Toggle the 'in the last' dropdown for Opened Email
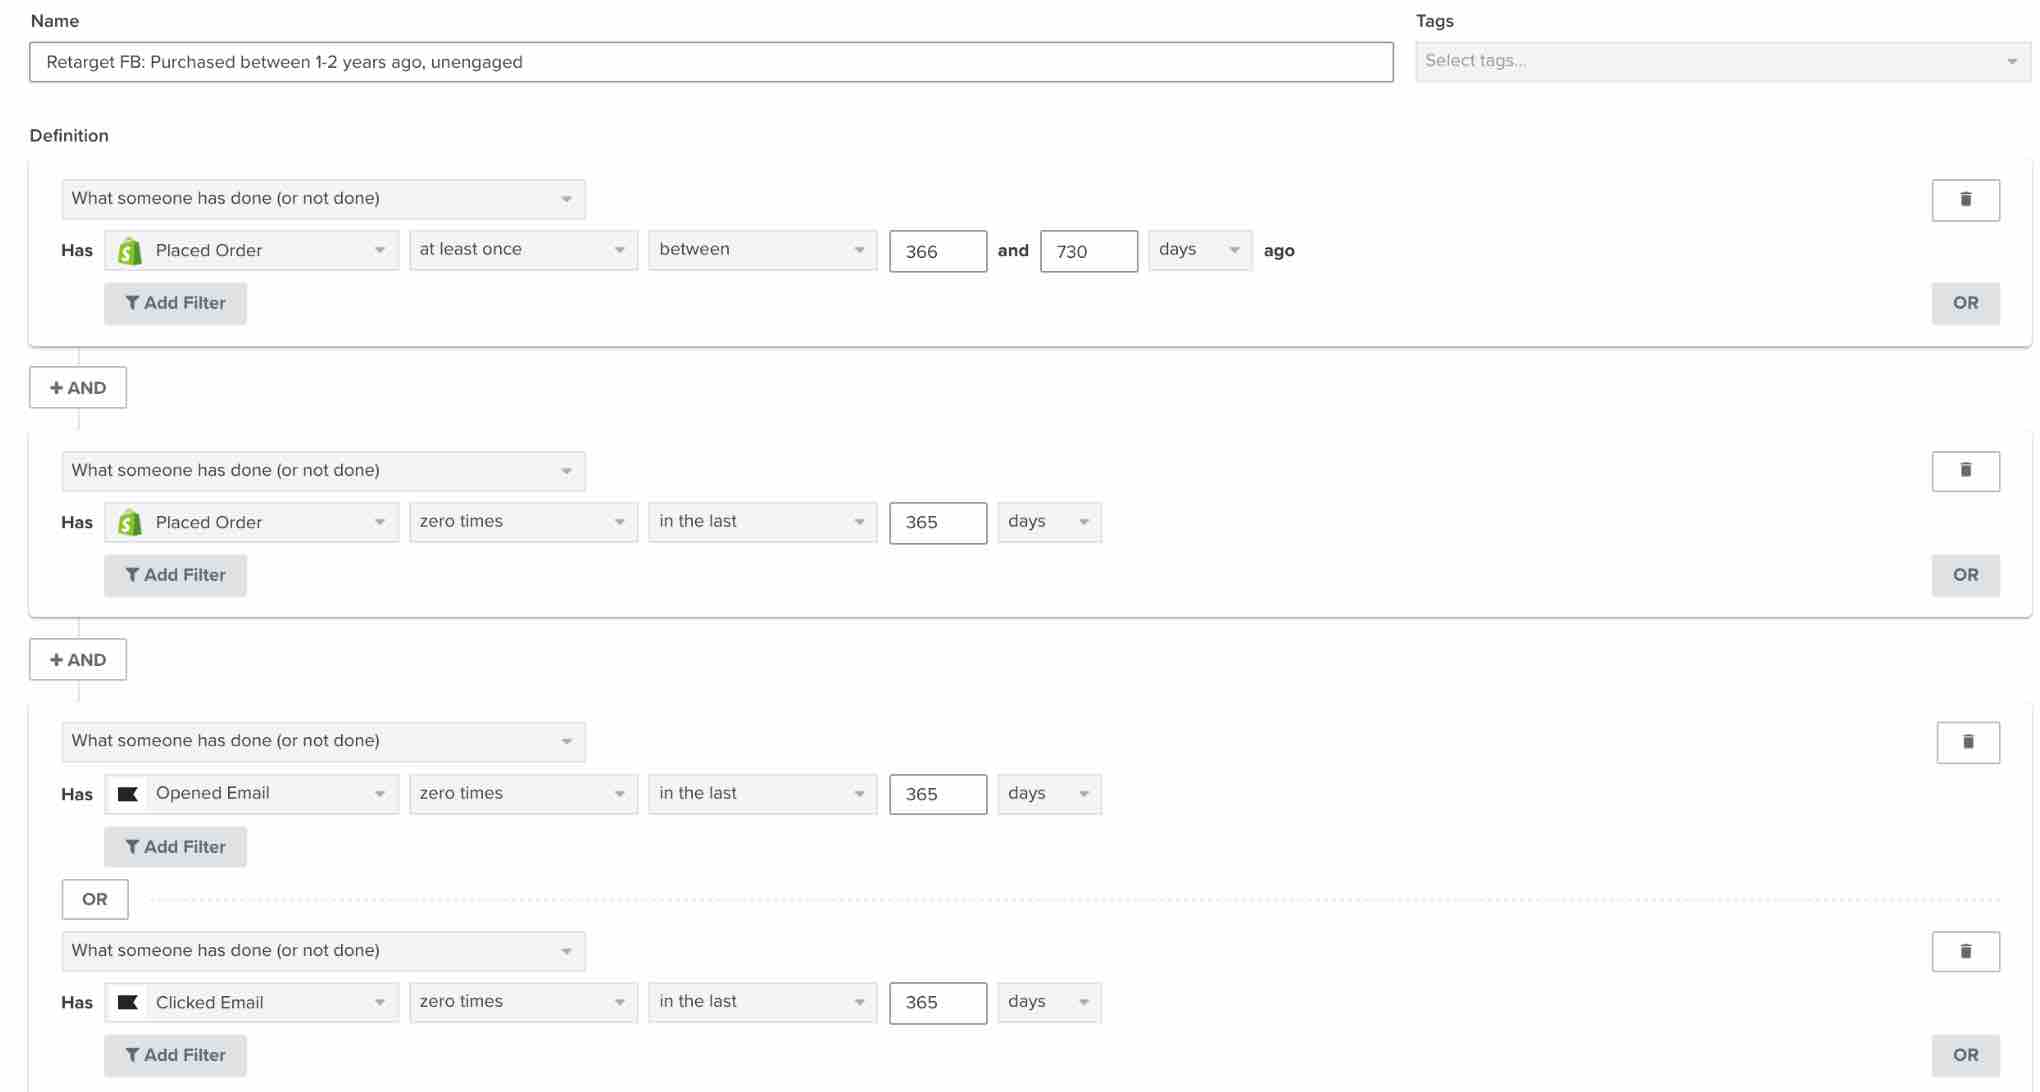 click(x=761, y=792)
